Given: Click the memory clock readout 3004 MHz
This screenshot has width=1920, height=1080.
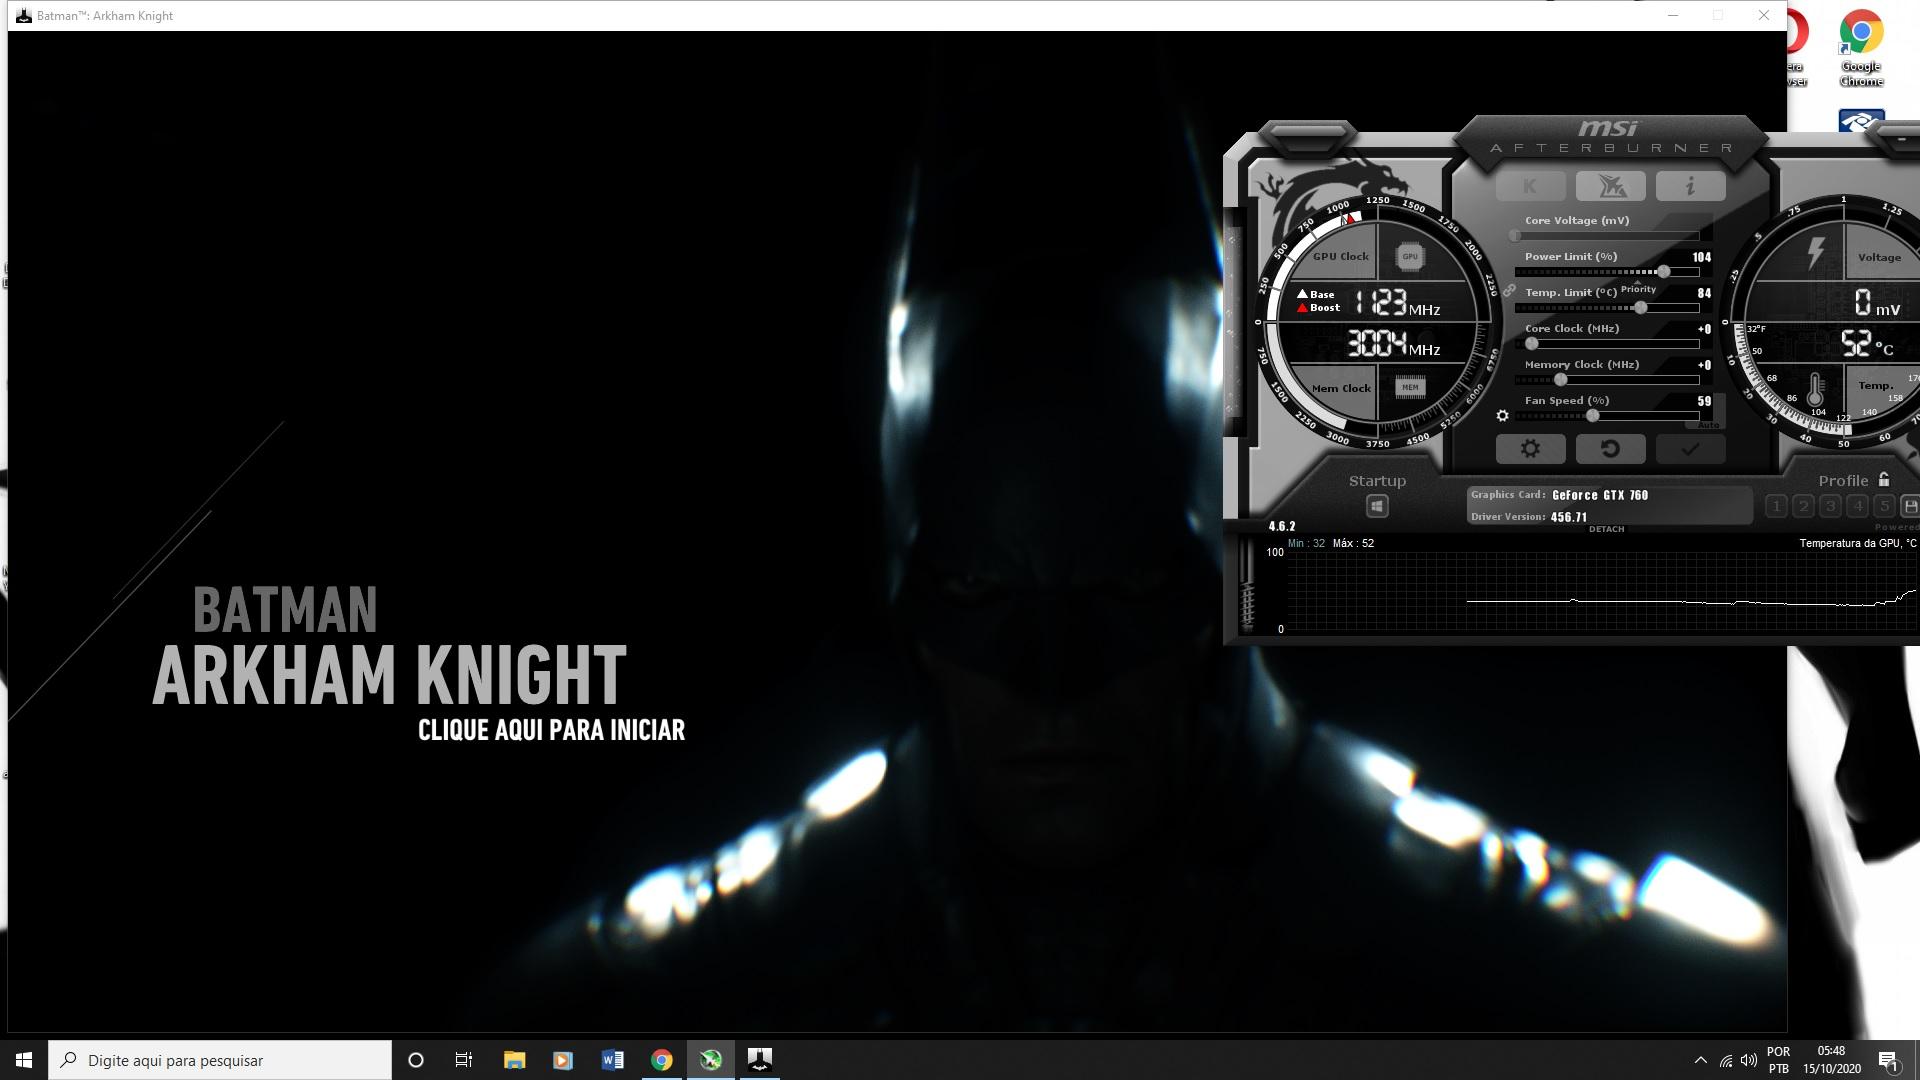Looking at the screenshot, I should click(1394, 344).
